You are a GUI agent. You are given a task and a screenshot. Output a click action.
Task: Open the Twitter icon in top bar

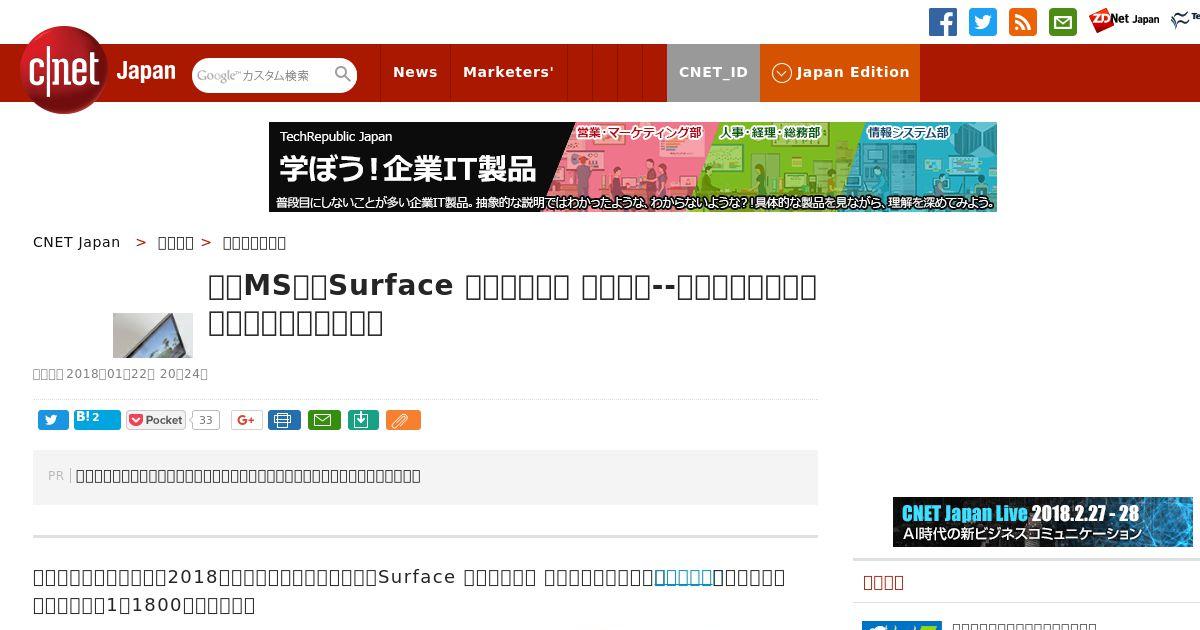983,22
